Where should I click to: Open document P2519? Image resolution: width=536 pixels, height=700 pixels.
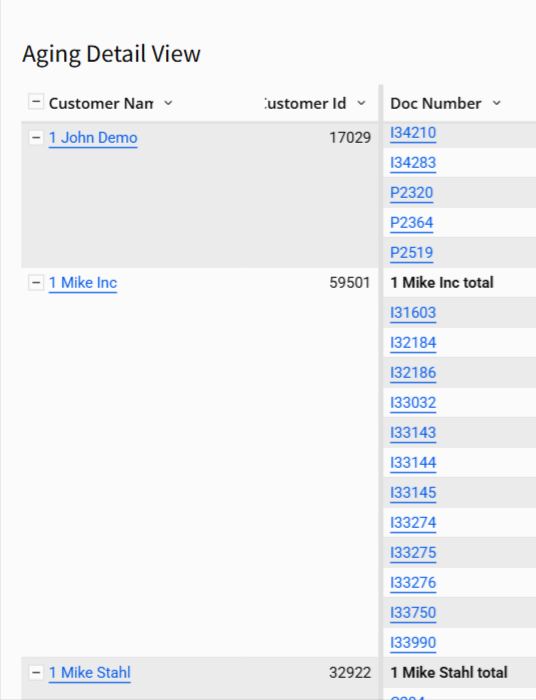coord(411,252)
